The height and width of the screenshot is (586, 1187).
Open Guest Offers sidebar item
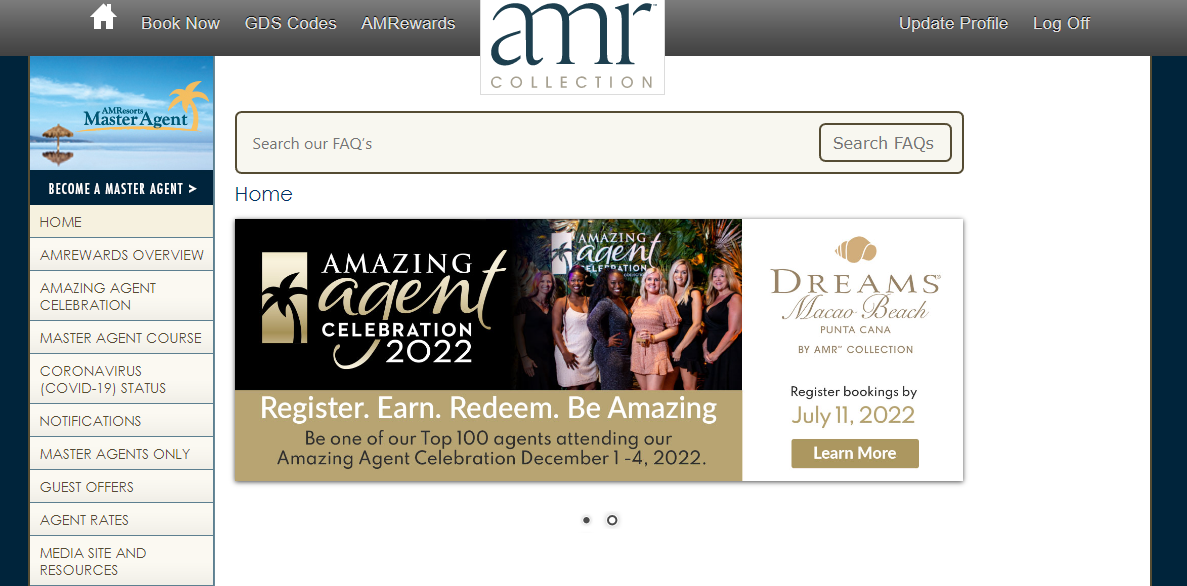pyautogui.click(x=122, y=487)
